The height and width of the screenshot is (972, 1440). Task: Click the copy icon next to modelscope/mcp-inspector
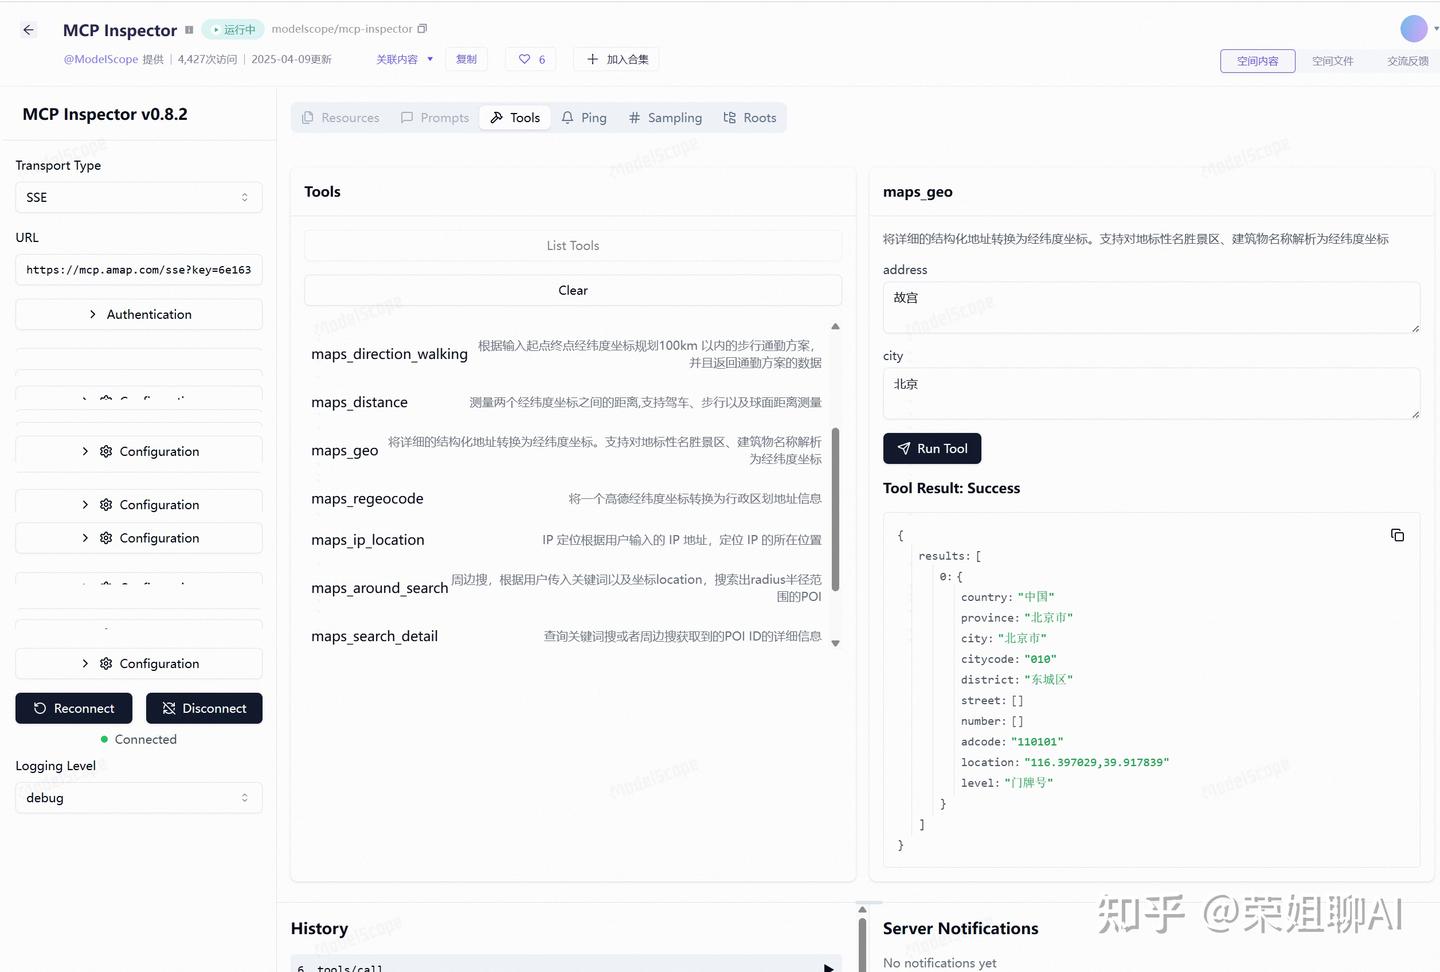tap(421, 29)
